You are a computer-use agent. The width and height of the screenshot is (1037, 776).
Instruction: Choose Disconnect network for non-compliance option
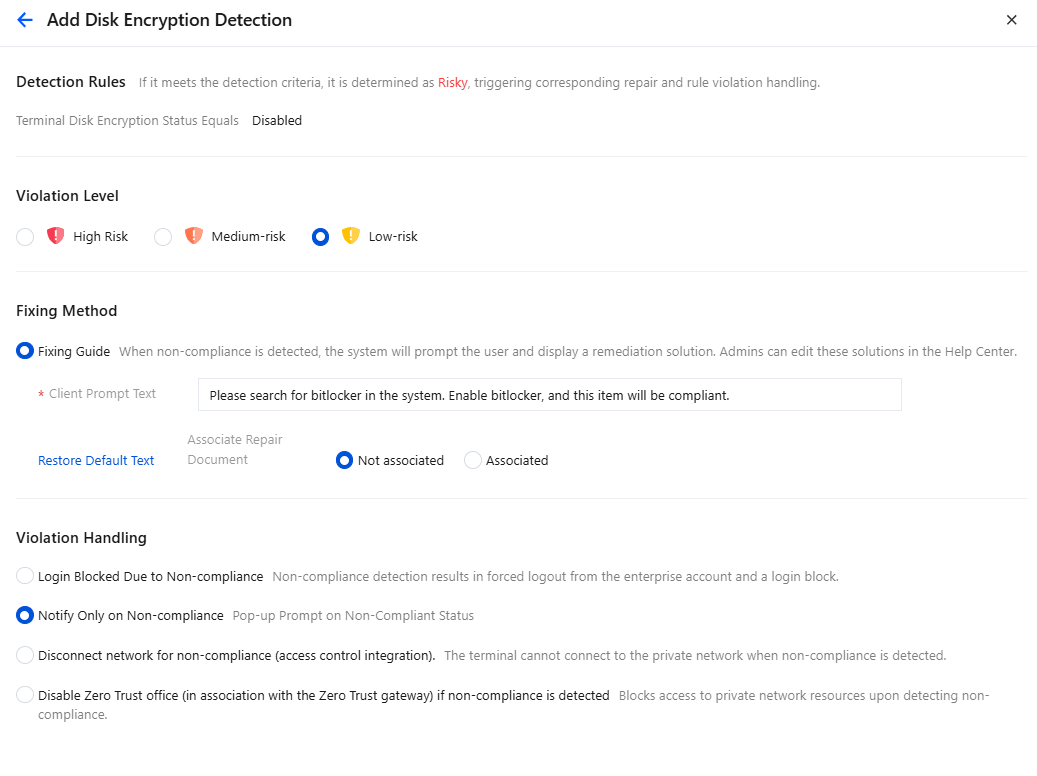pyautogui.click(x=25, y=655)
